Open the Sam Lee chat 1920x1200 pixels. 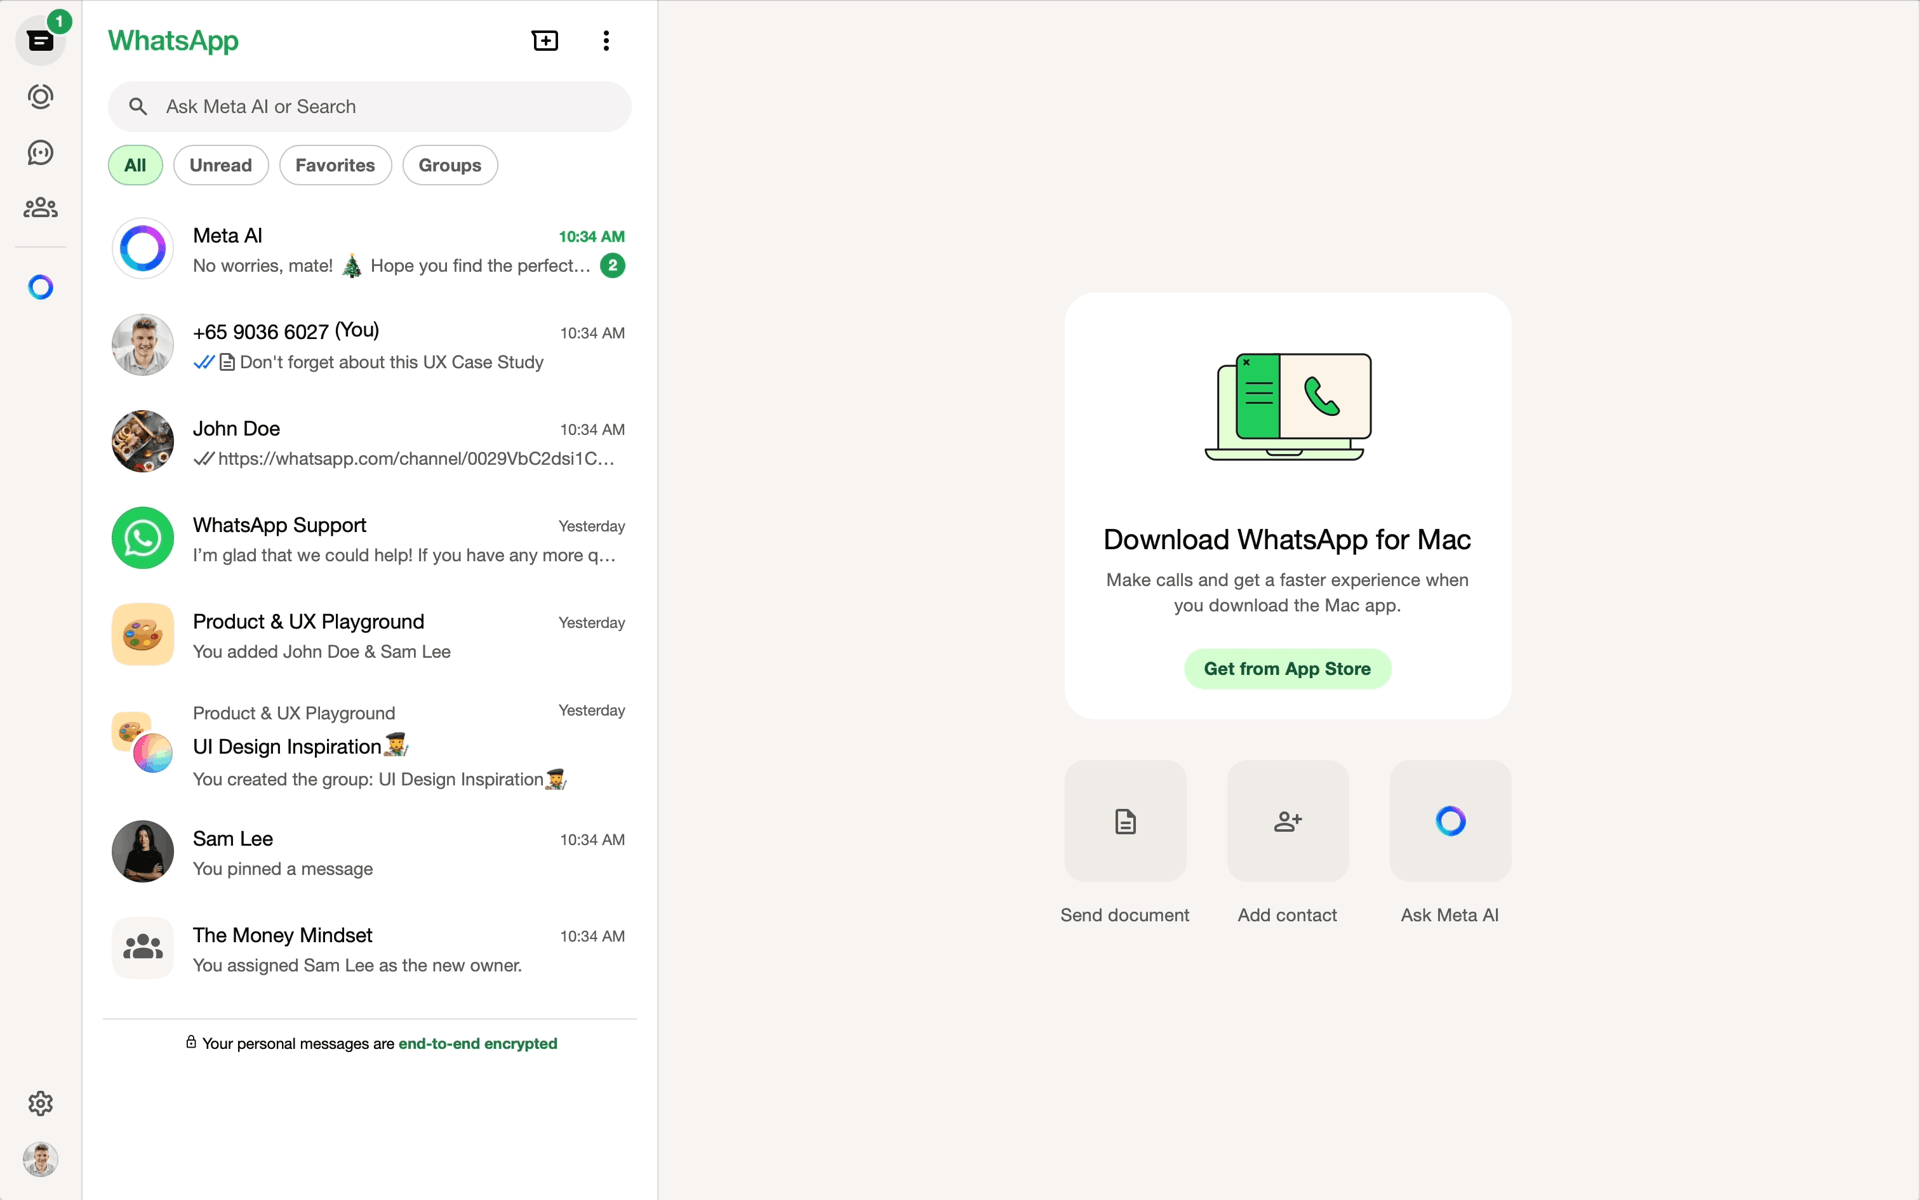tap(369, 853)
